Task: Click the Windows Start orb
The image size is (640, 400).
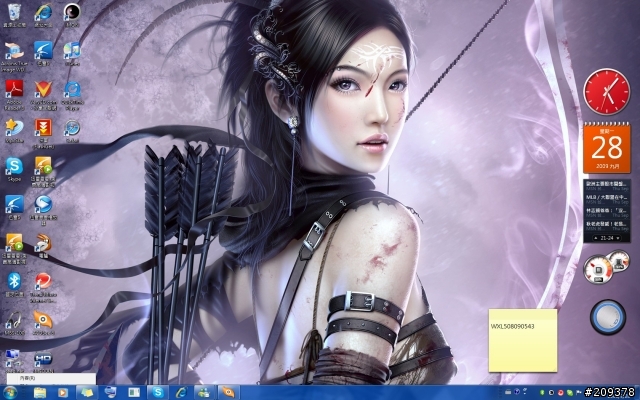Action: point(10,393)
